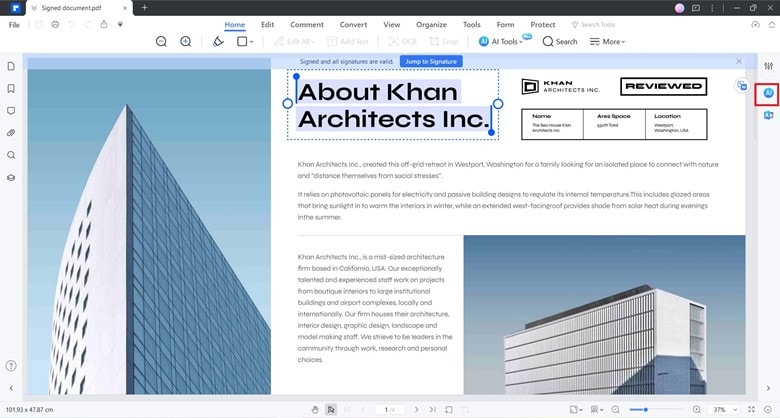Collapse the ribbon with up arrow

click(772, 24)
